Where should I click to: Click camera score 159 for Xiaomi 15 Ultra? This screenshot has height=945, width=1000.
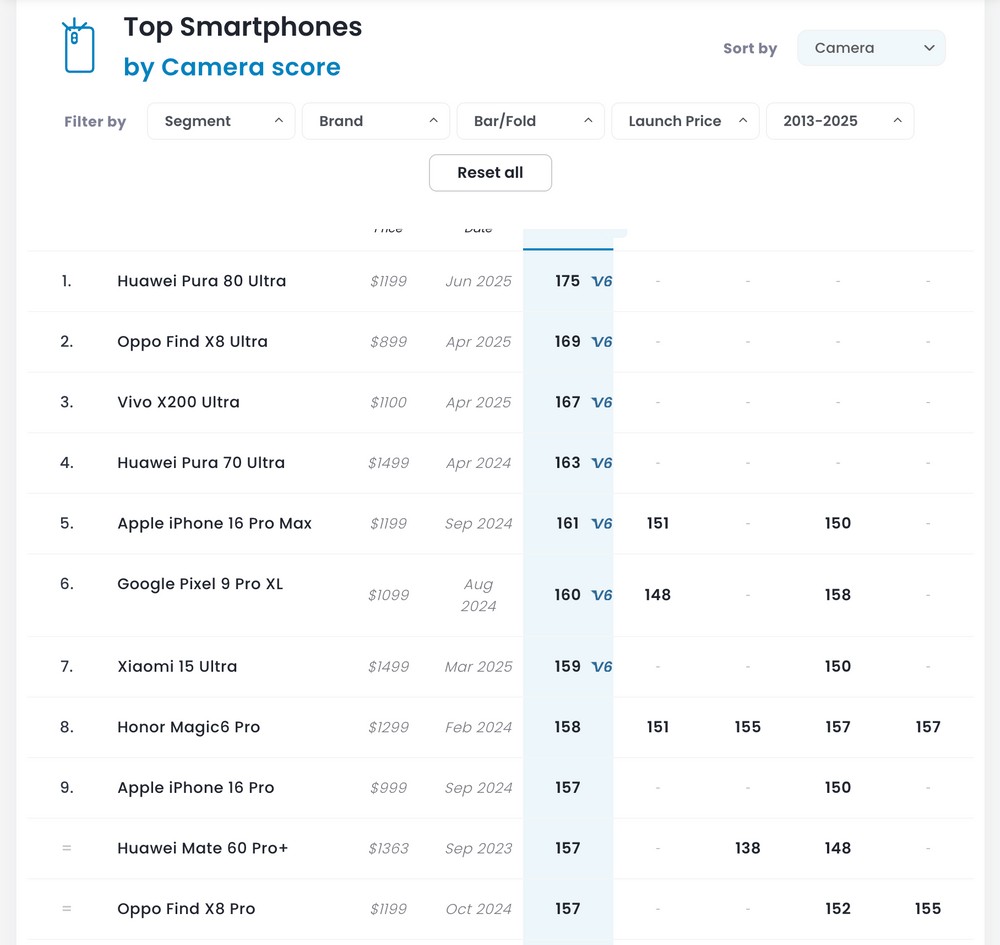(568, 666)
